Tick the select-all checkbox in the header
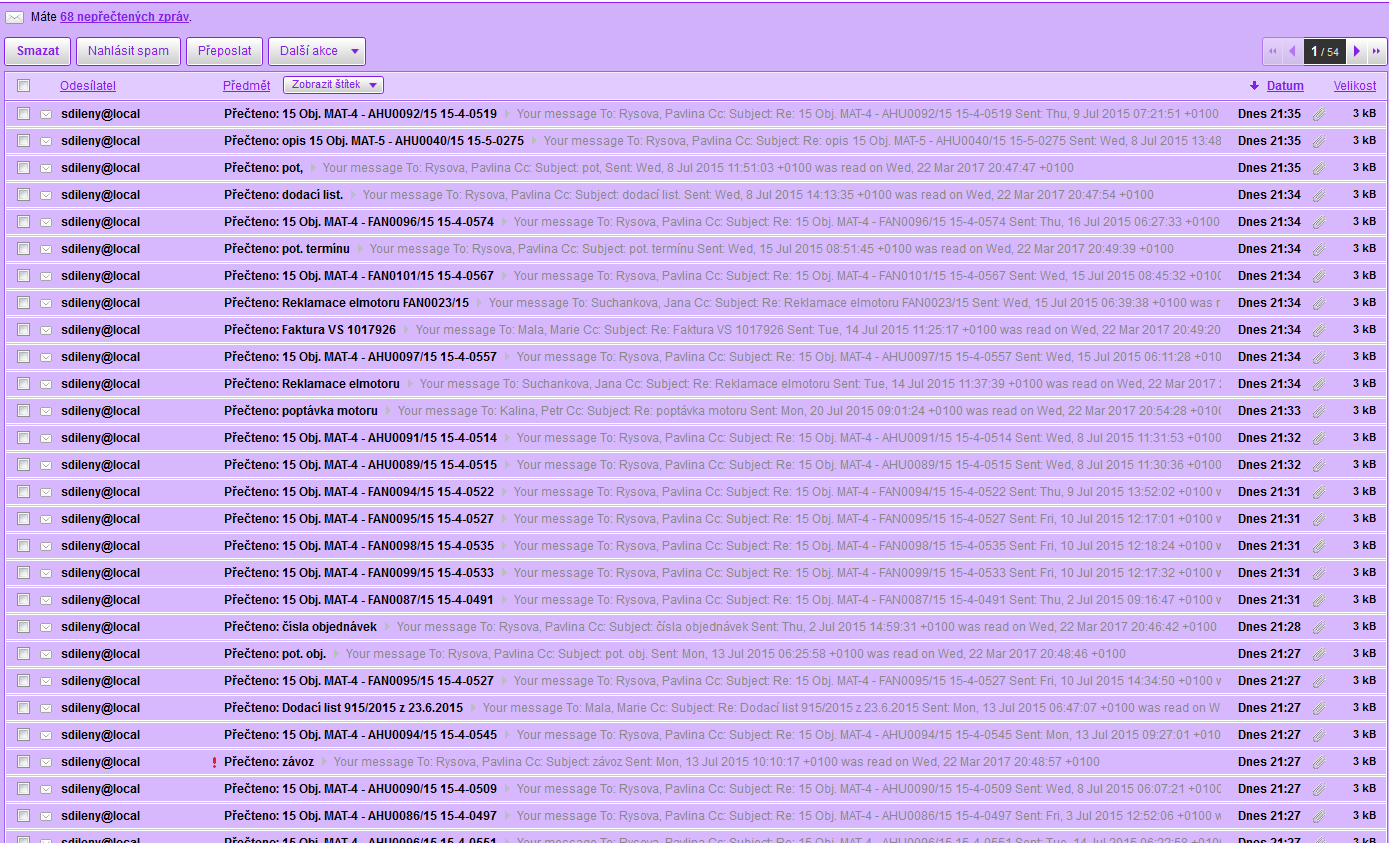Screen dimensions: 1389x843 point(24,86)
